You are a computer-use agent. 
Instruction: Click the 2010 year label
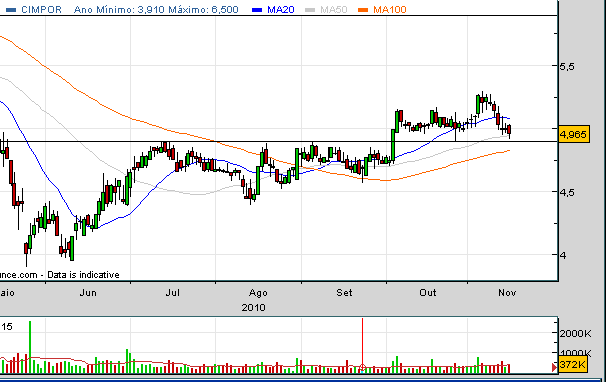click(x=254, y=308)
